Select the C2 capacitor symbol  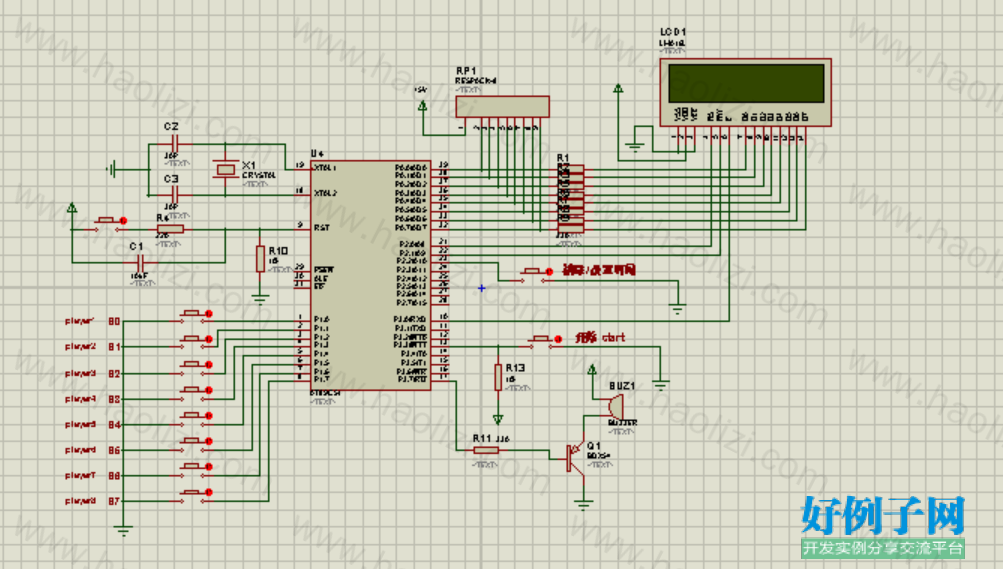pyautogui.click(x=171, y=144)
